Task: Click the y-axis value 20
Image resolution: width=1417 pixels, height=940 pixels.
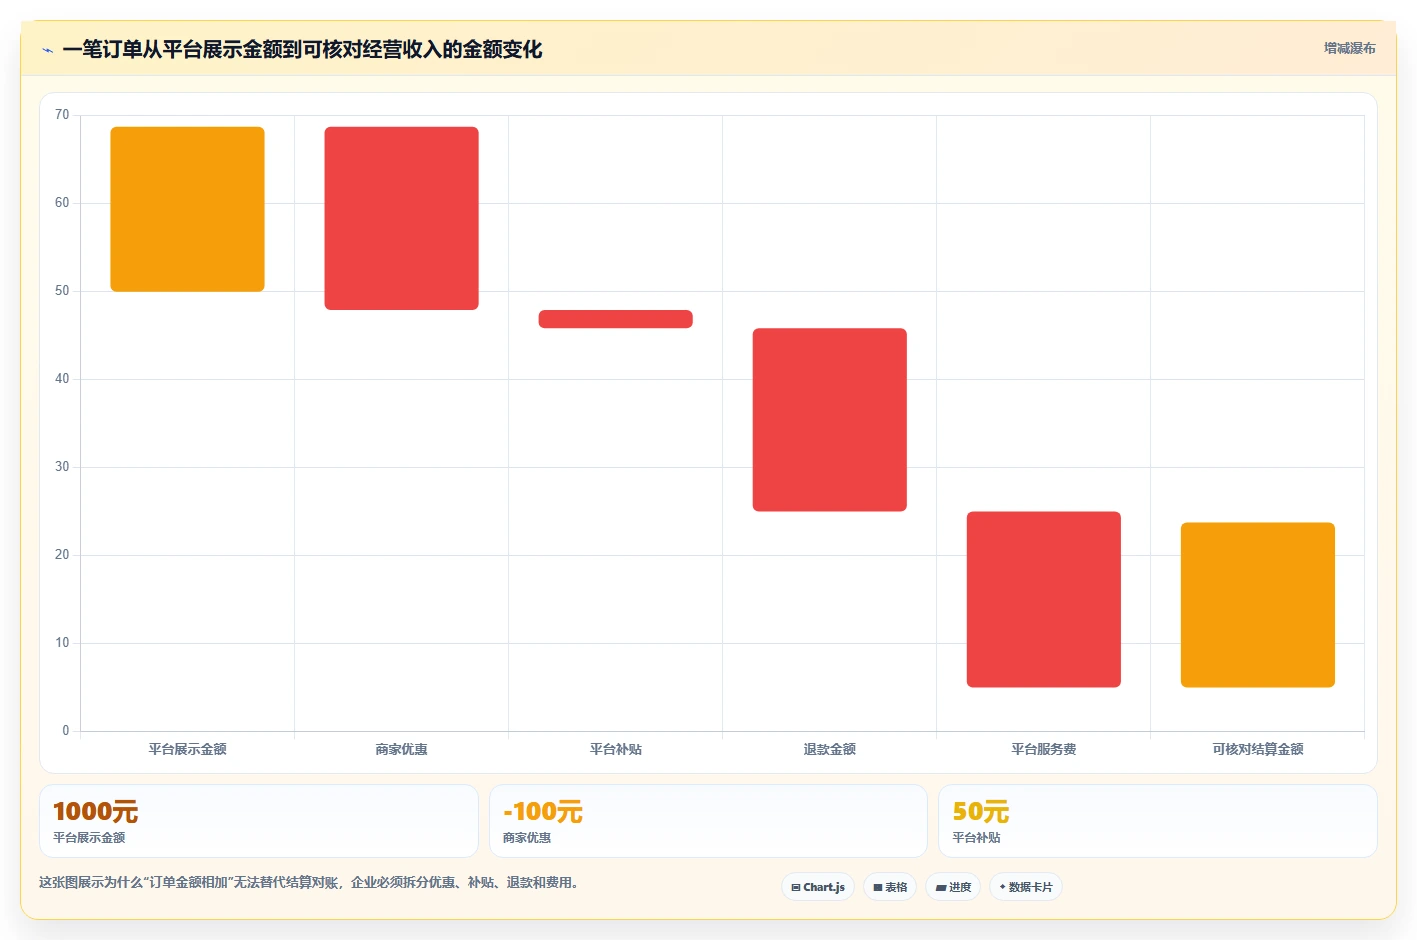Action: point(62,555)
